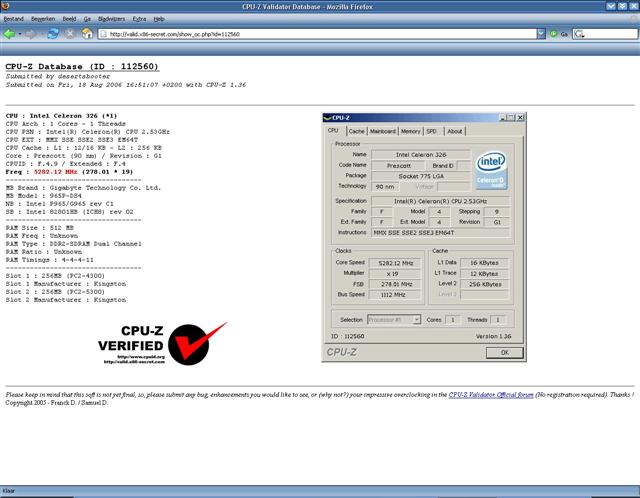Click the Package field Socket 775 LGA

(421, 176)
